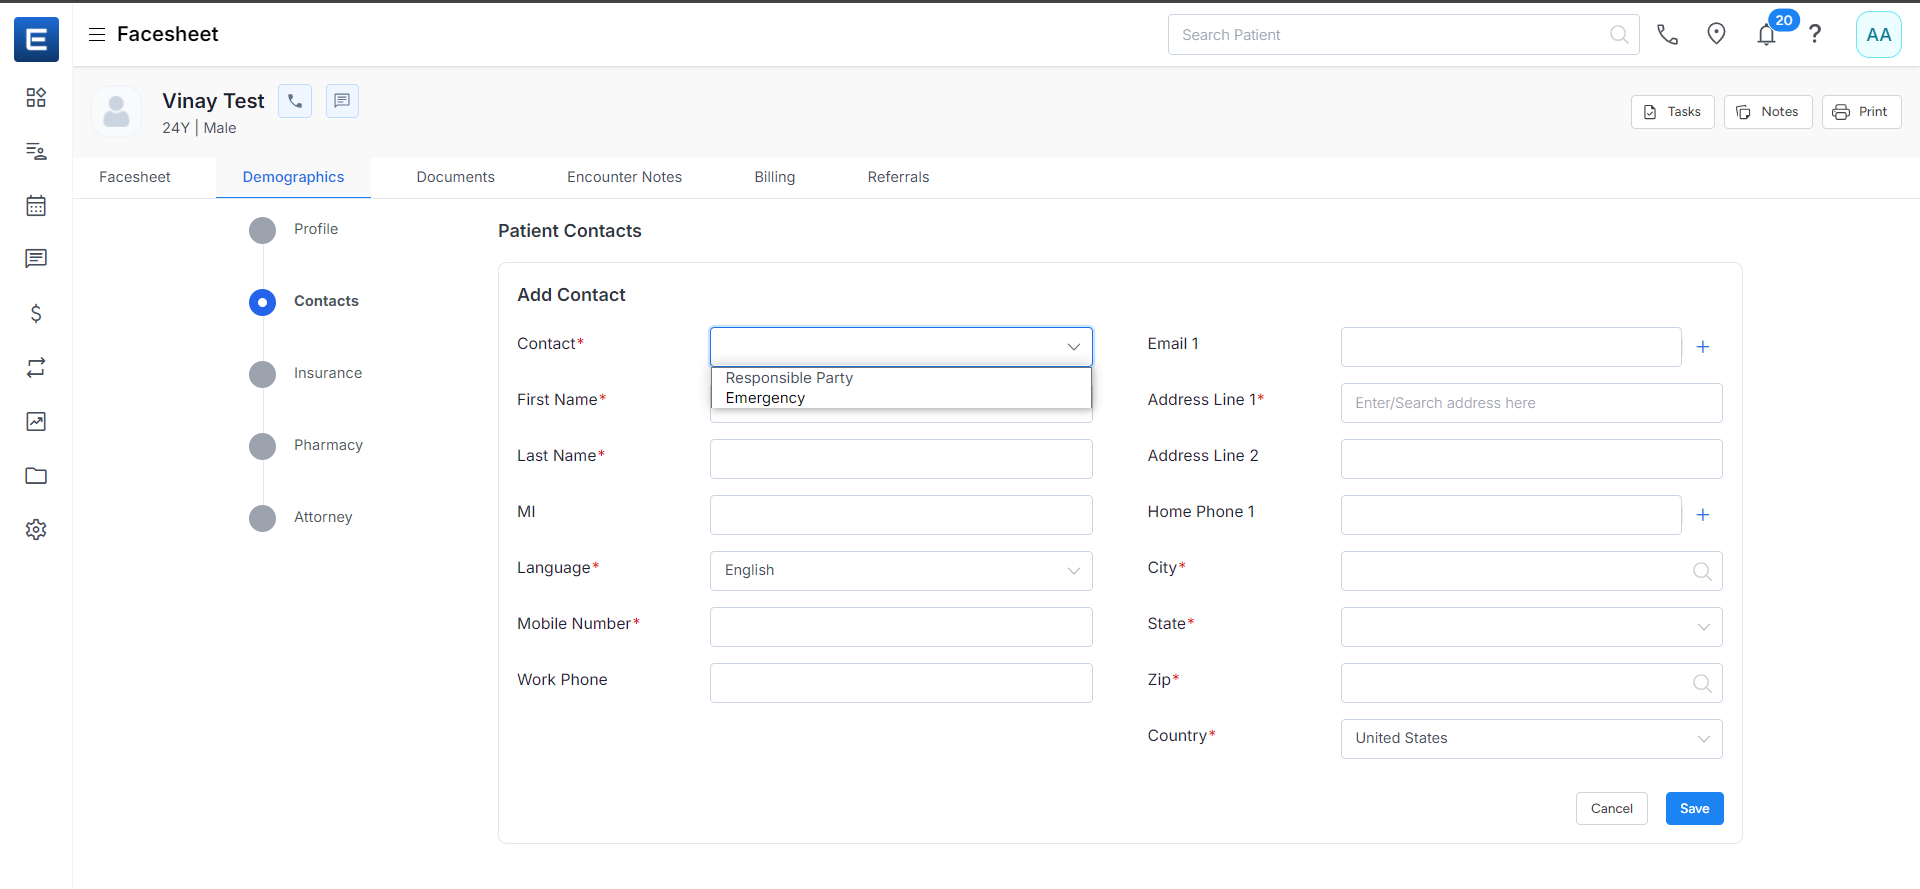Switch to the Encounter Notes tab

[624, 177]
